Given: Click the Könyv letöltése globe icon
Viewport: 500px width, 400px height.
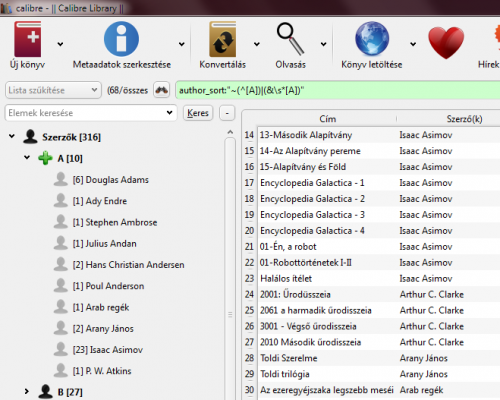Looking at the screenshot, I should (372, 39).
